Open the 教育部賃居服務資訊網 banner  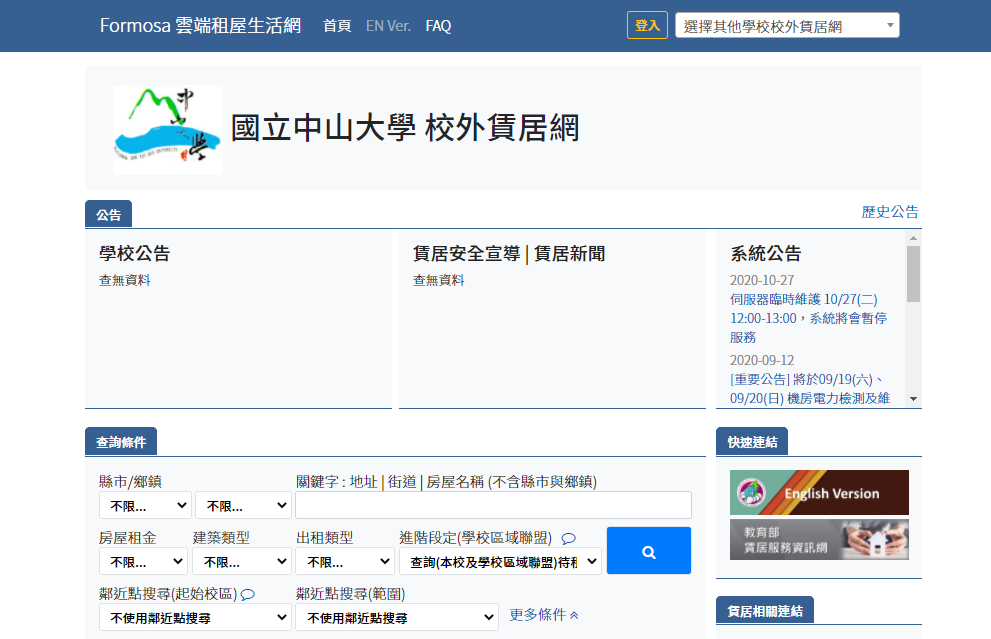click(819, 540)
